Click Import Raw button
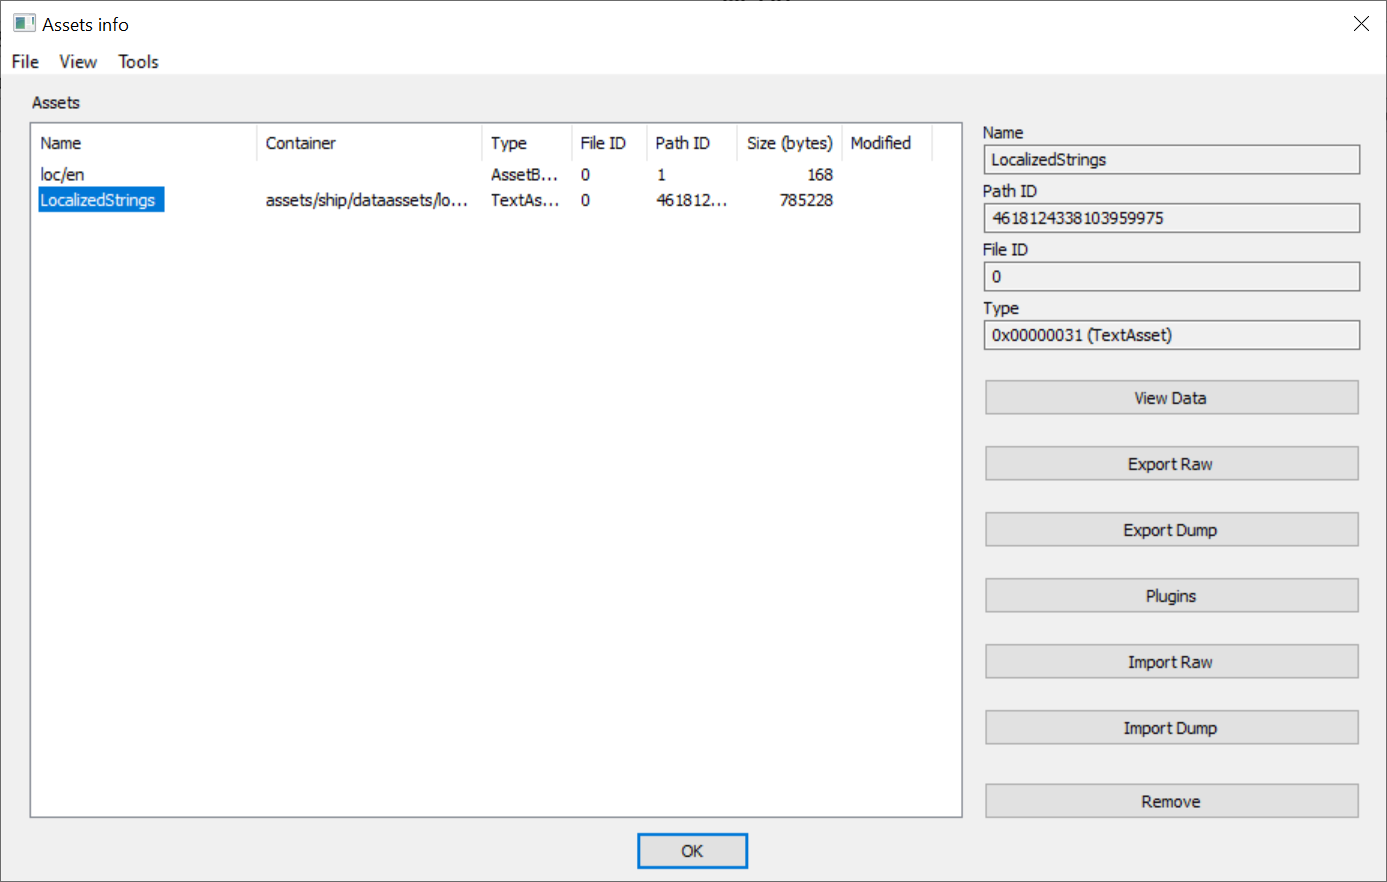 [1171, 662]
